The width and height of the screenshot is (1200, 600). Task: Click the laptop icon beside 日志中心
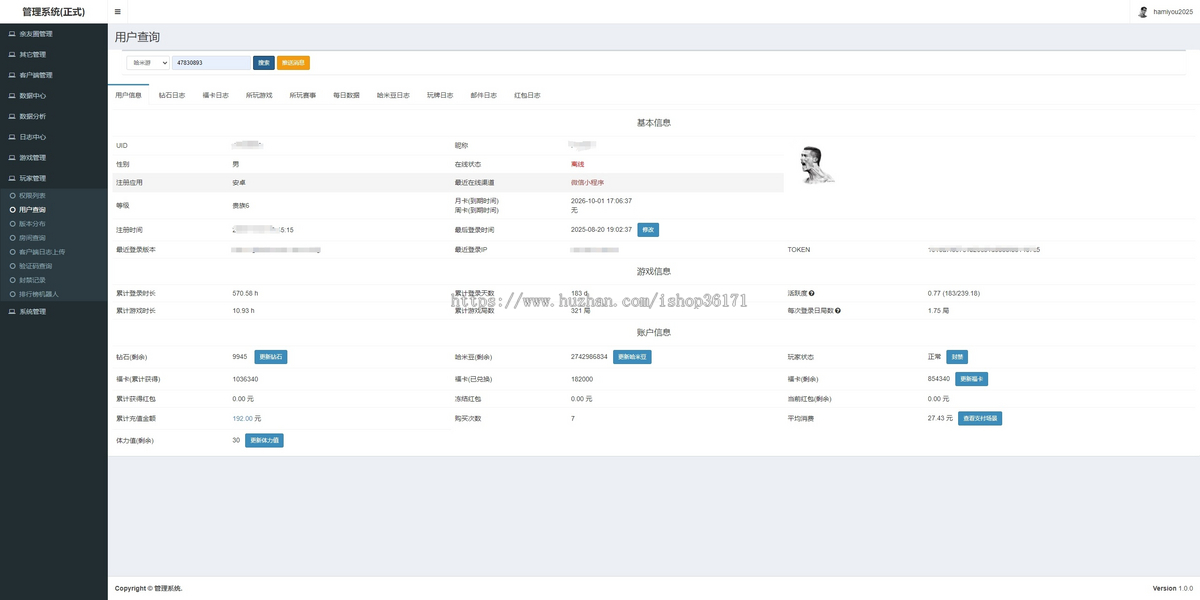click(x=12, y=137)
